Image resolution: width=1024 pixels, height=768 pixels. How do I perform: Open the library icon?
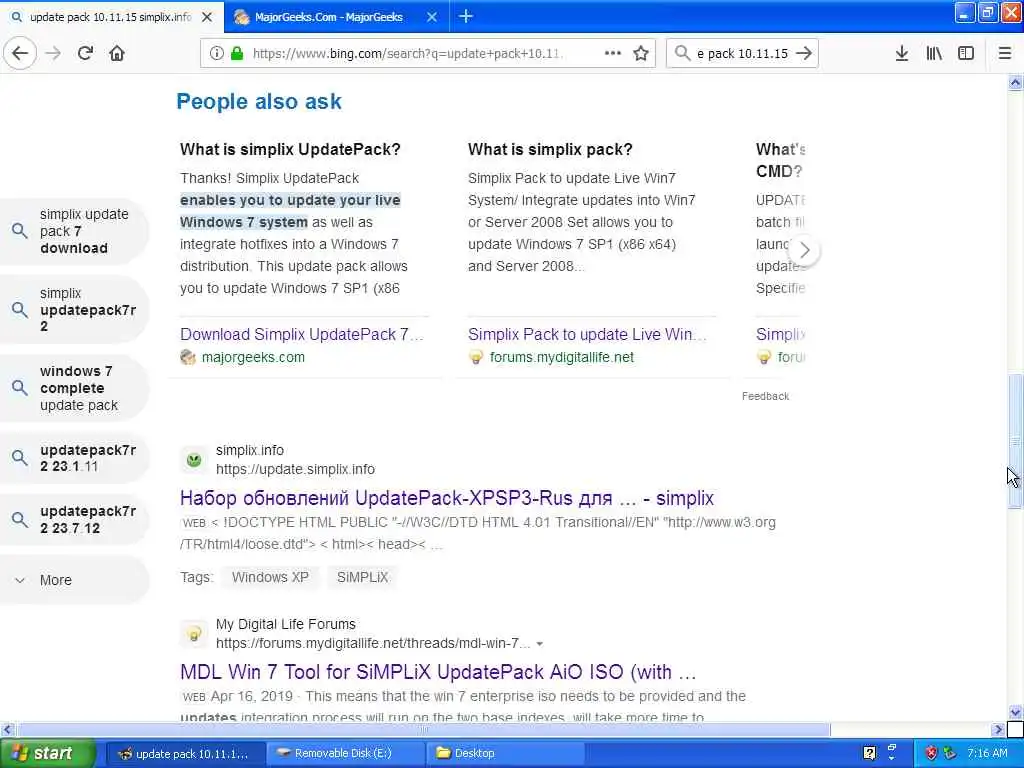[934, 54]
